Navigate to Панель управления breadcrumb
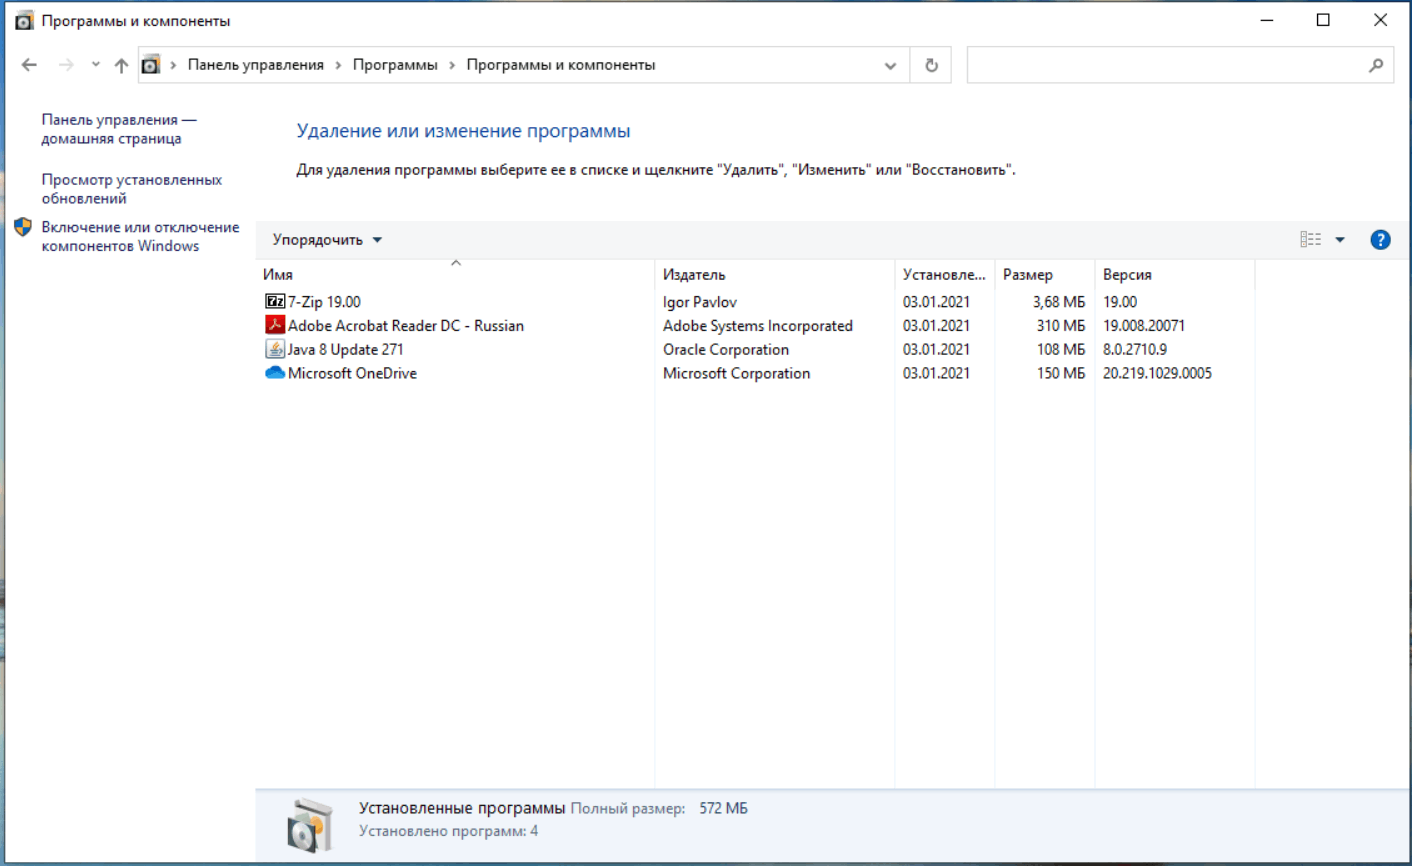1412x866 pixels. coord(256,65)
